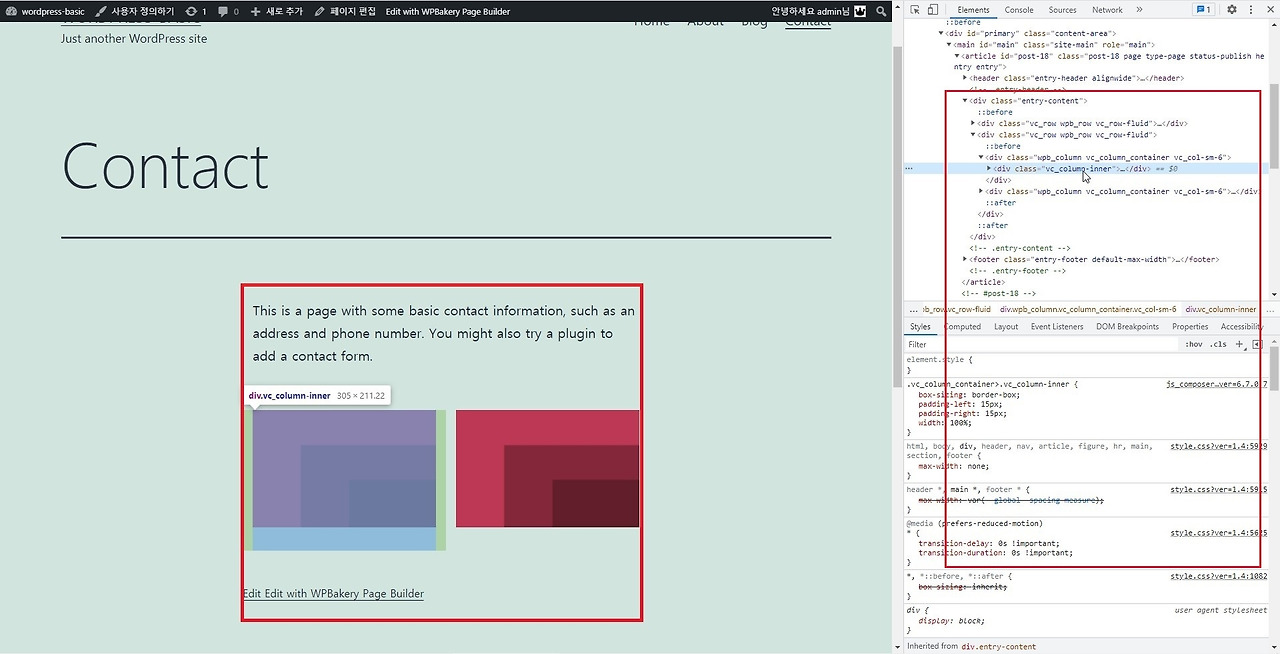Image resolution: width=1280 pixels, height=654 pixels.
Task: Switch to the Console tab
Action: pyautogui.click(x=1019, y=10)
